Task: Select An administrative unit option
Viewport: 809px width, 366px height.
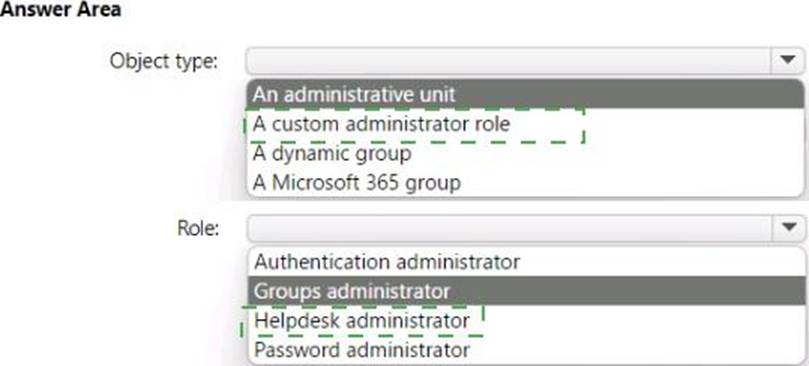Action: [525, 94]
